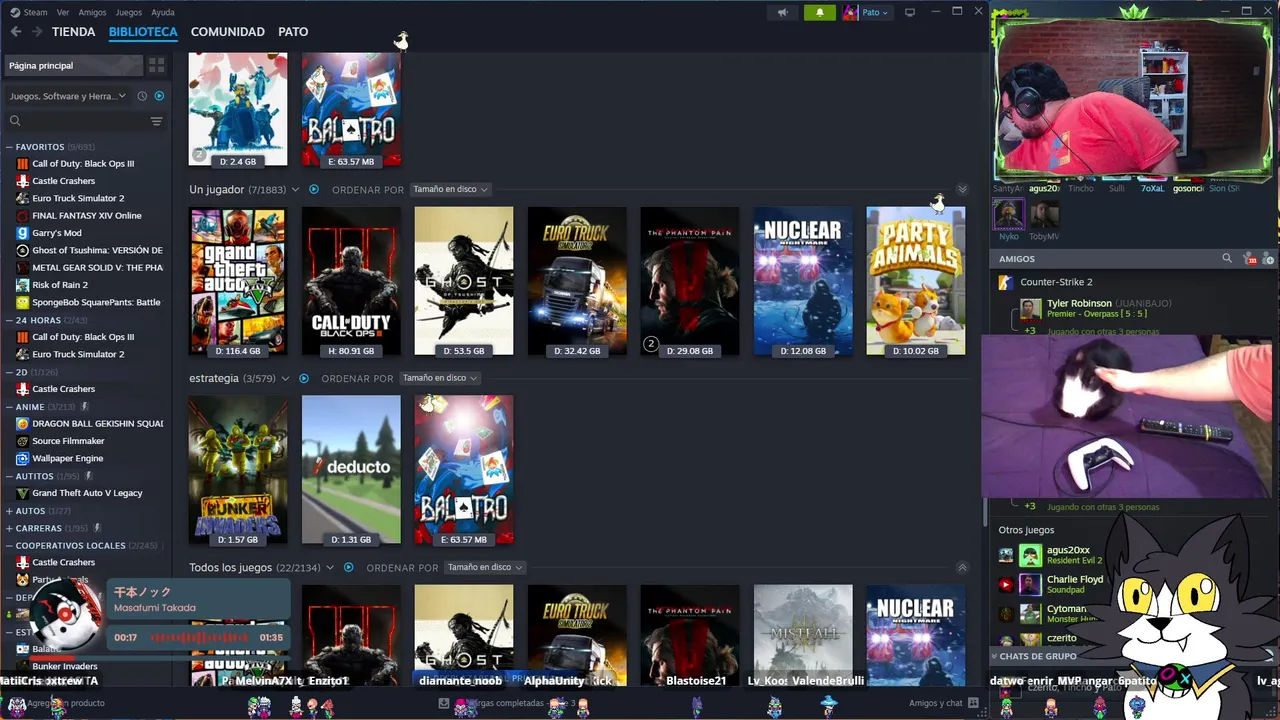Select Garry's Mod icon in favorites
Image resolution: width=1280 pixels, height=720 pixels.
pos(23,233)
